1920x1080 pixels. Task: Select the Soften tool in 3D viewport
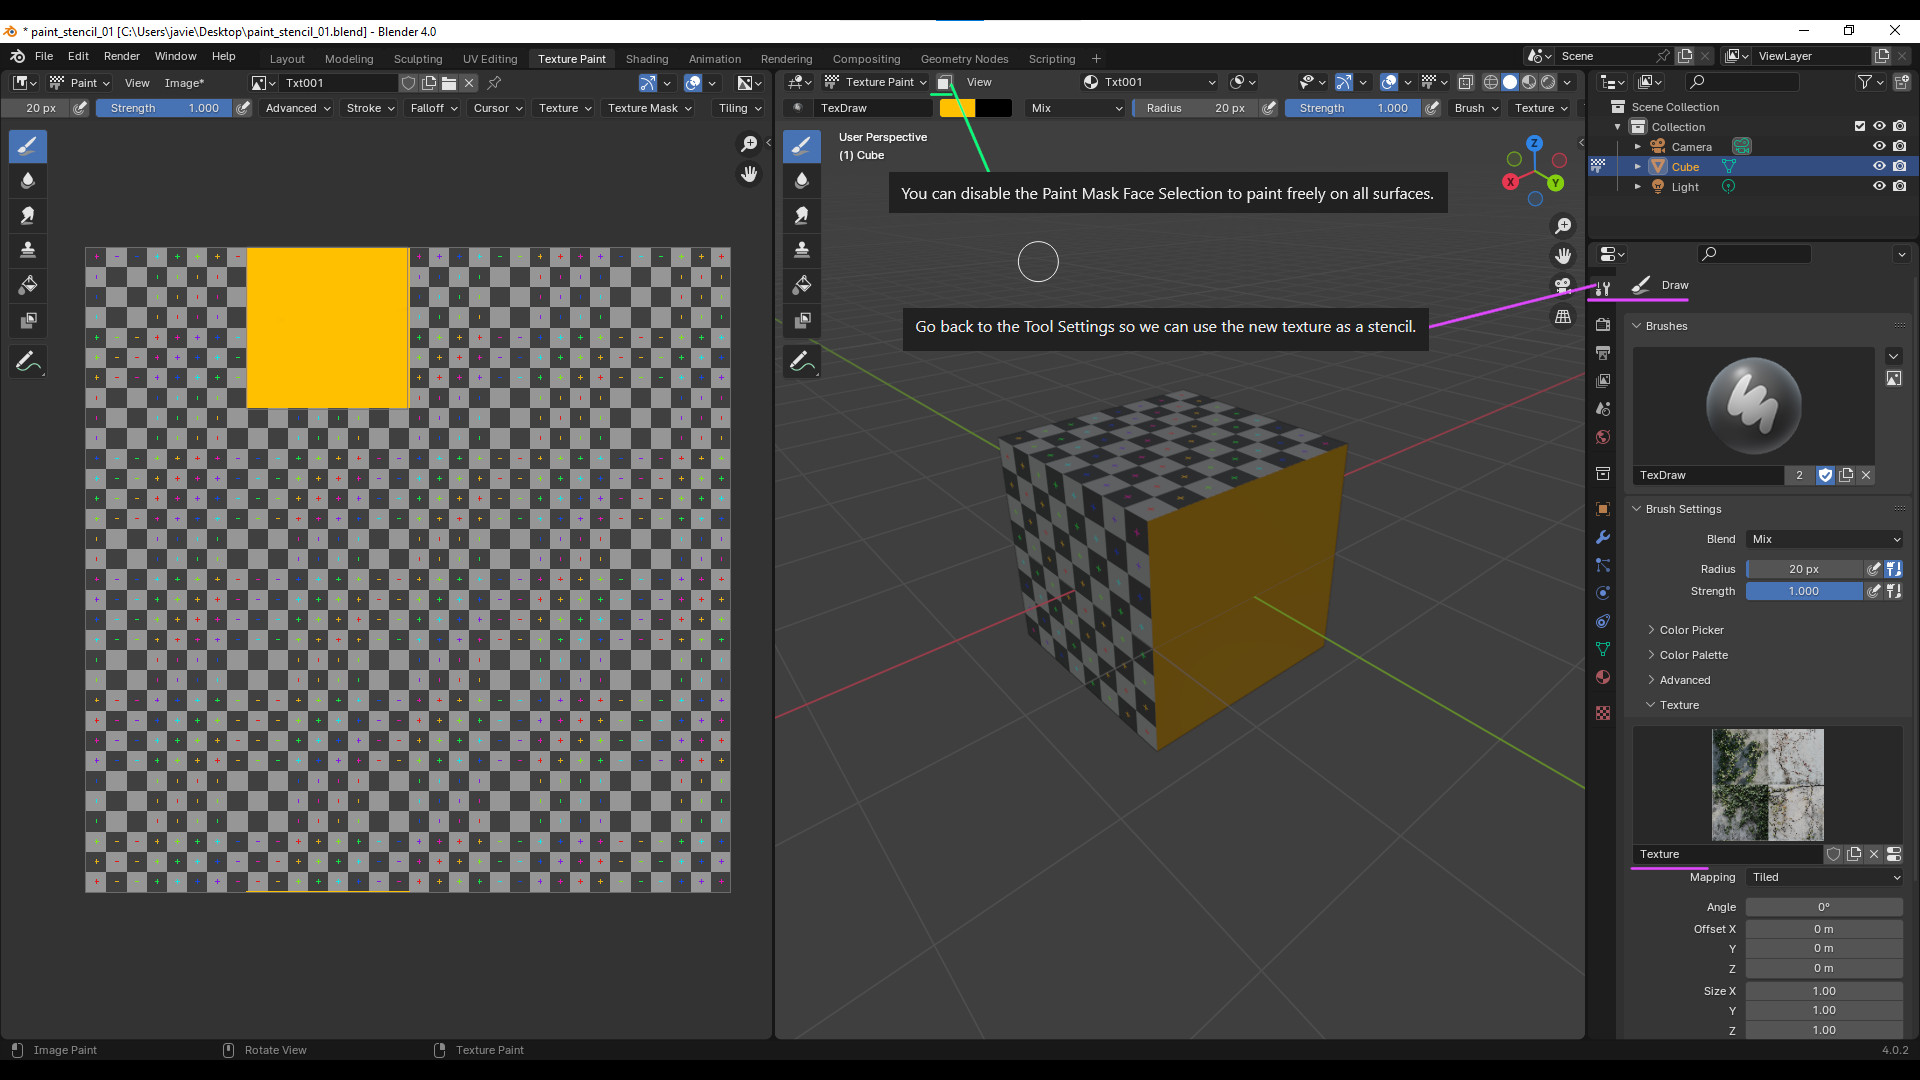tap(801, 181)
